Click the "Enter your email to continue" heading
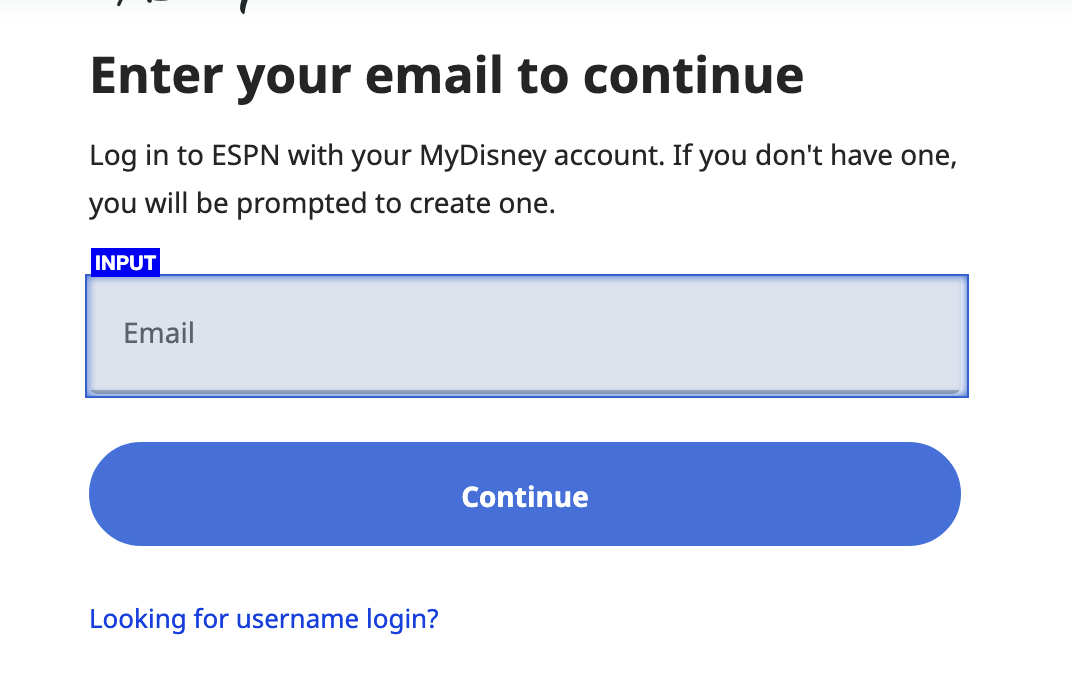 coord(446,76)
